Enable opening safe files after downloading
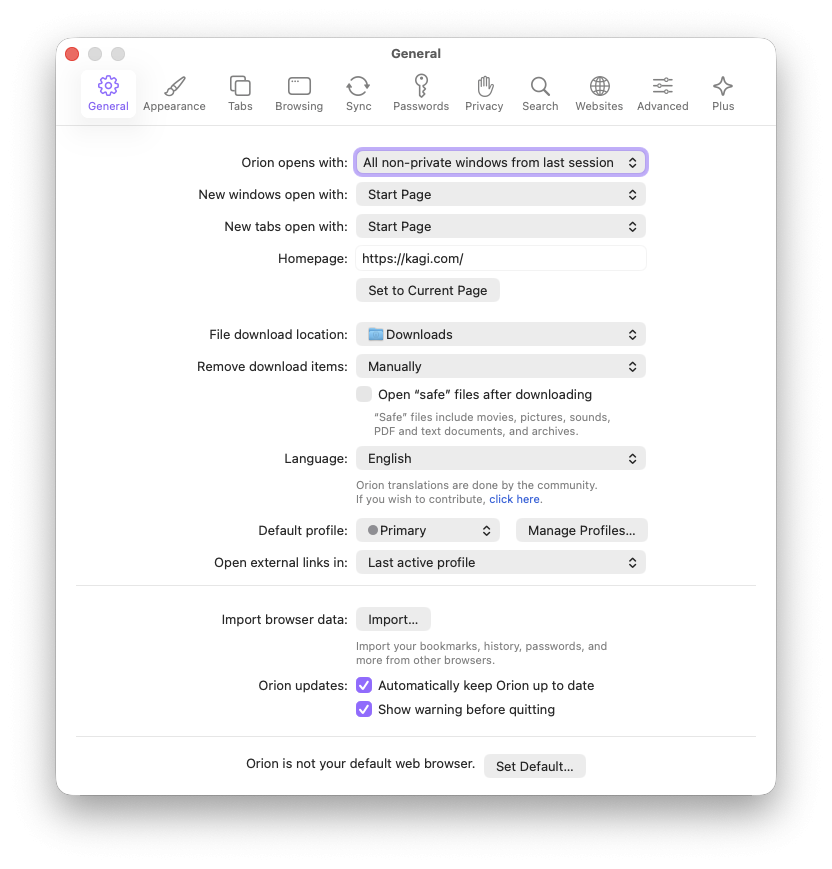The width and height of the screenshot is (832, 869). 364,394
